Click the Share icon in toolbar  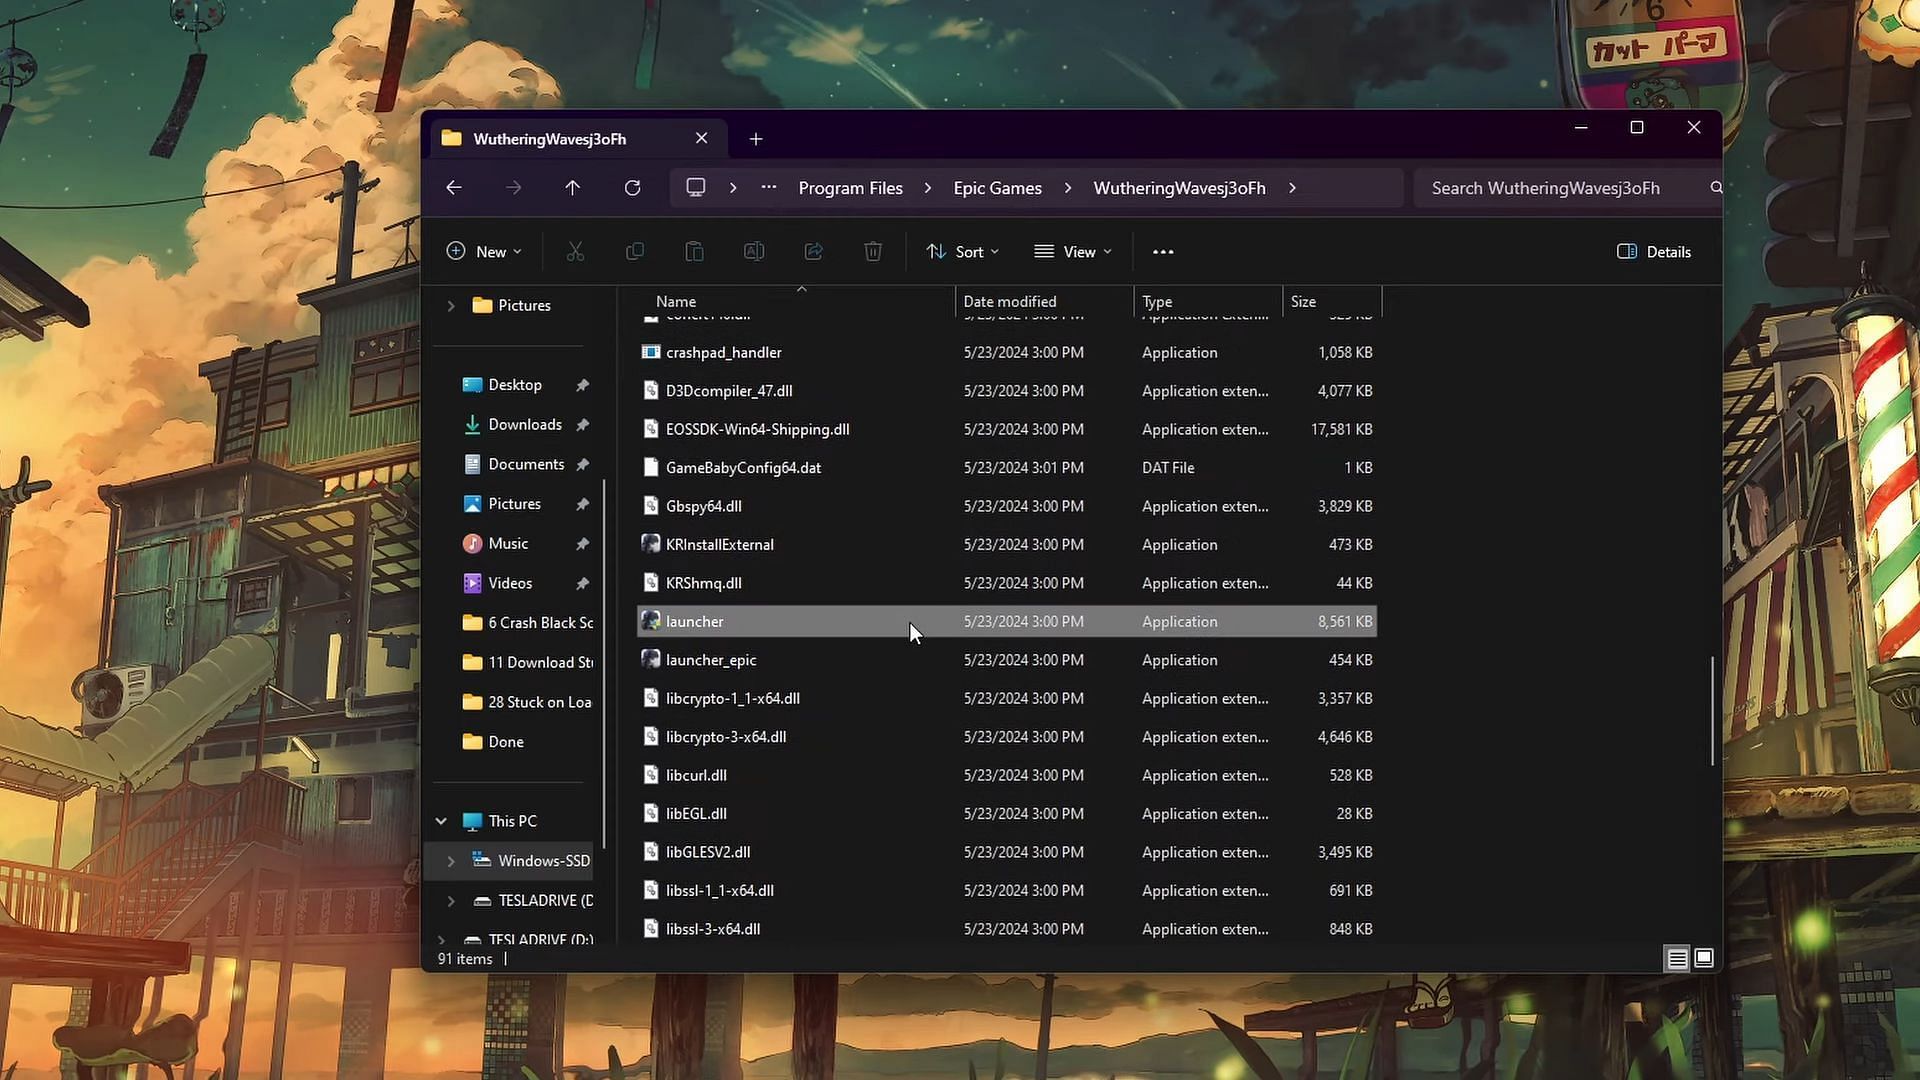[x=814, y=252]
